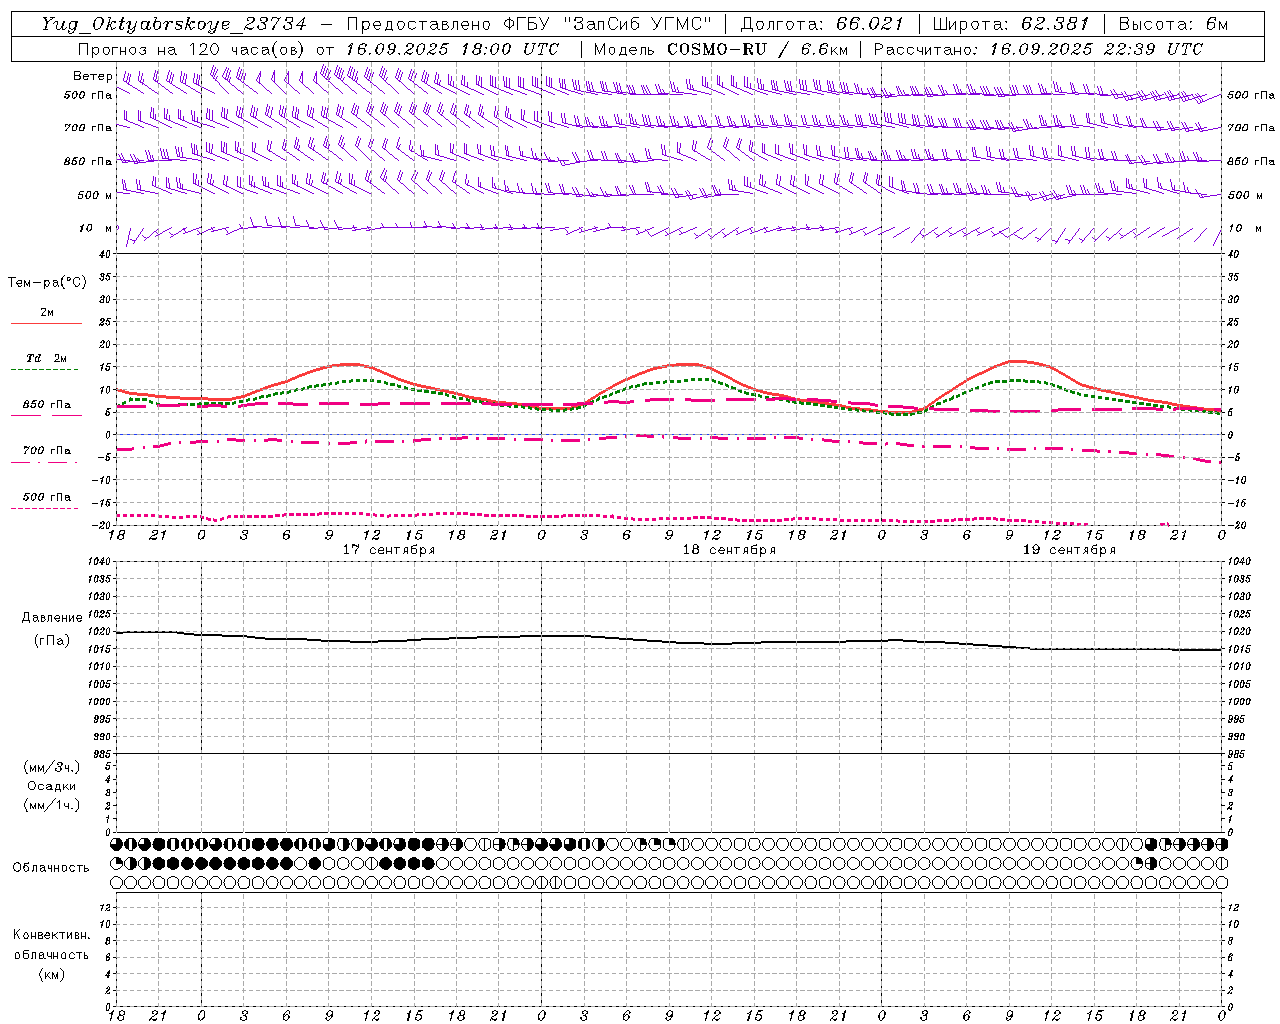Click the solid red legend line under 2м
Screen dimensions: 1280x1024
(x=46, y=323)
